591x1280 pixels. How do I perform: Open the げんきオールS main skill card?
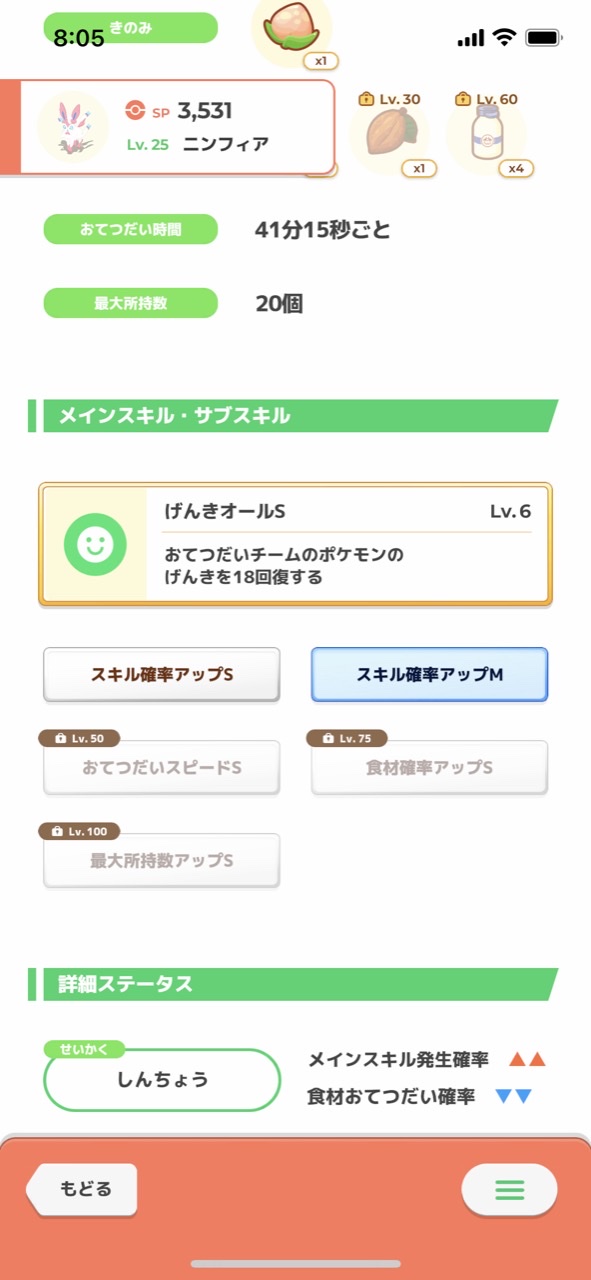295,544
